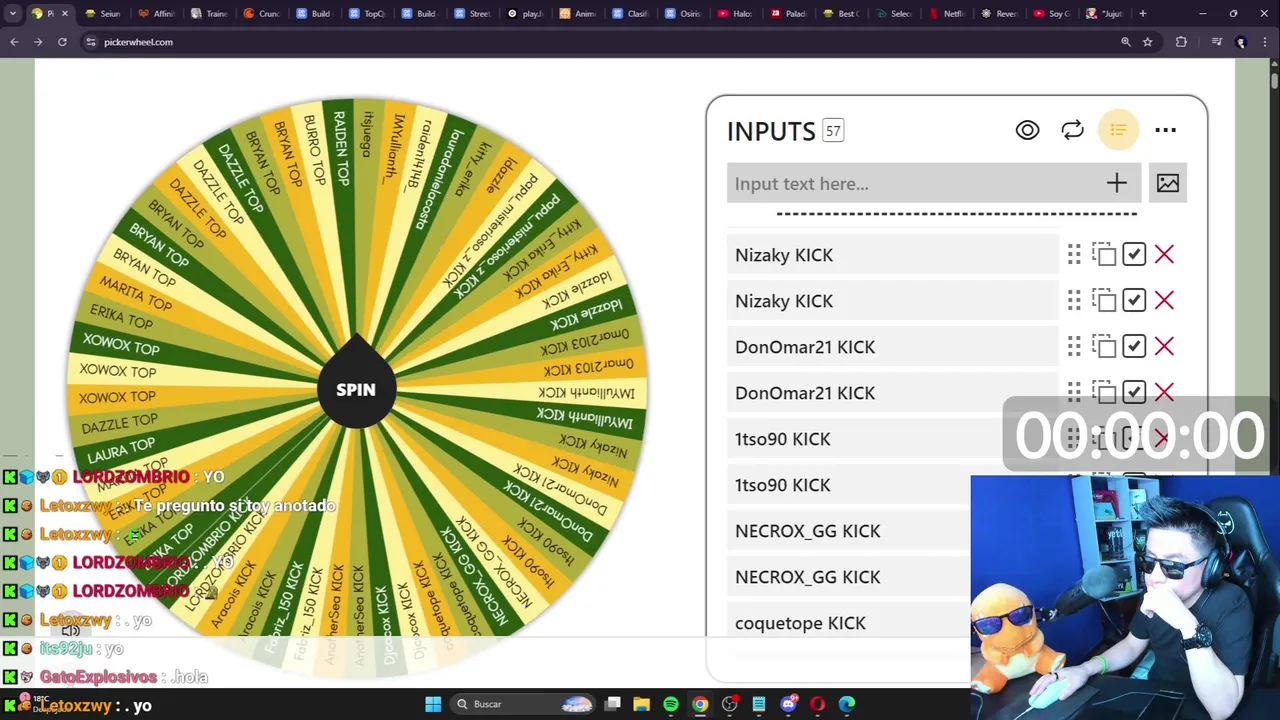This screenshot has height=720, width=1280.
Task: Reload the pickerwheel page
Action: (62, 42)
